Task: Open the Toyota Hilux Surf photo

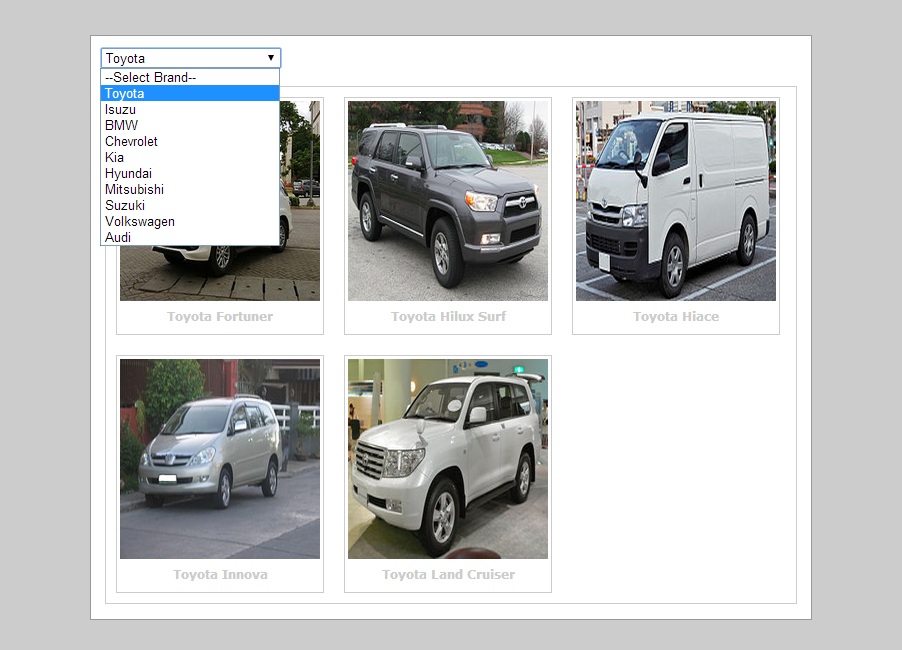Action: (448, 201)
